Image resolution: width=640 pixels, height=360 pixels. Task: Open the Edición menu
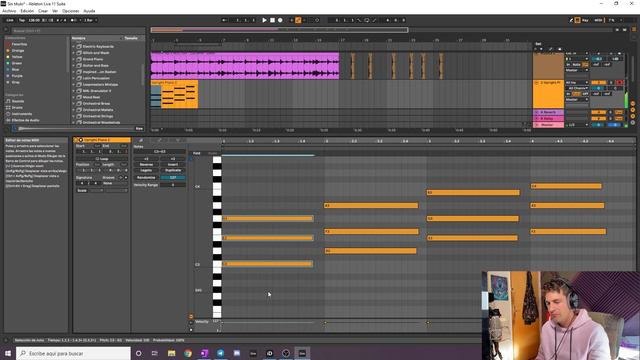27,11
